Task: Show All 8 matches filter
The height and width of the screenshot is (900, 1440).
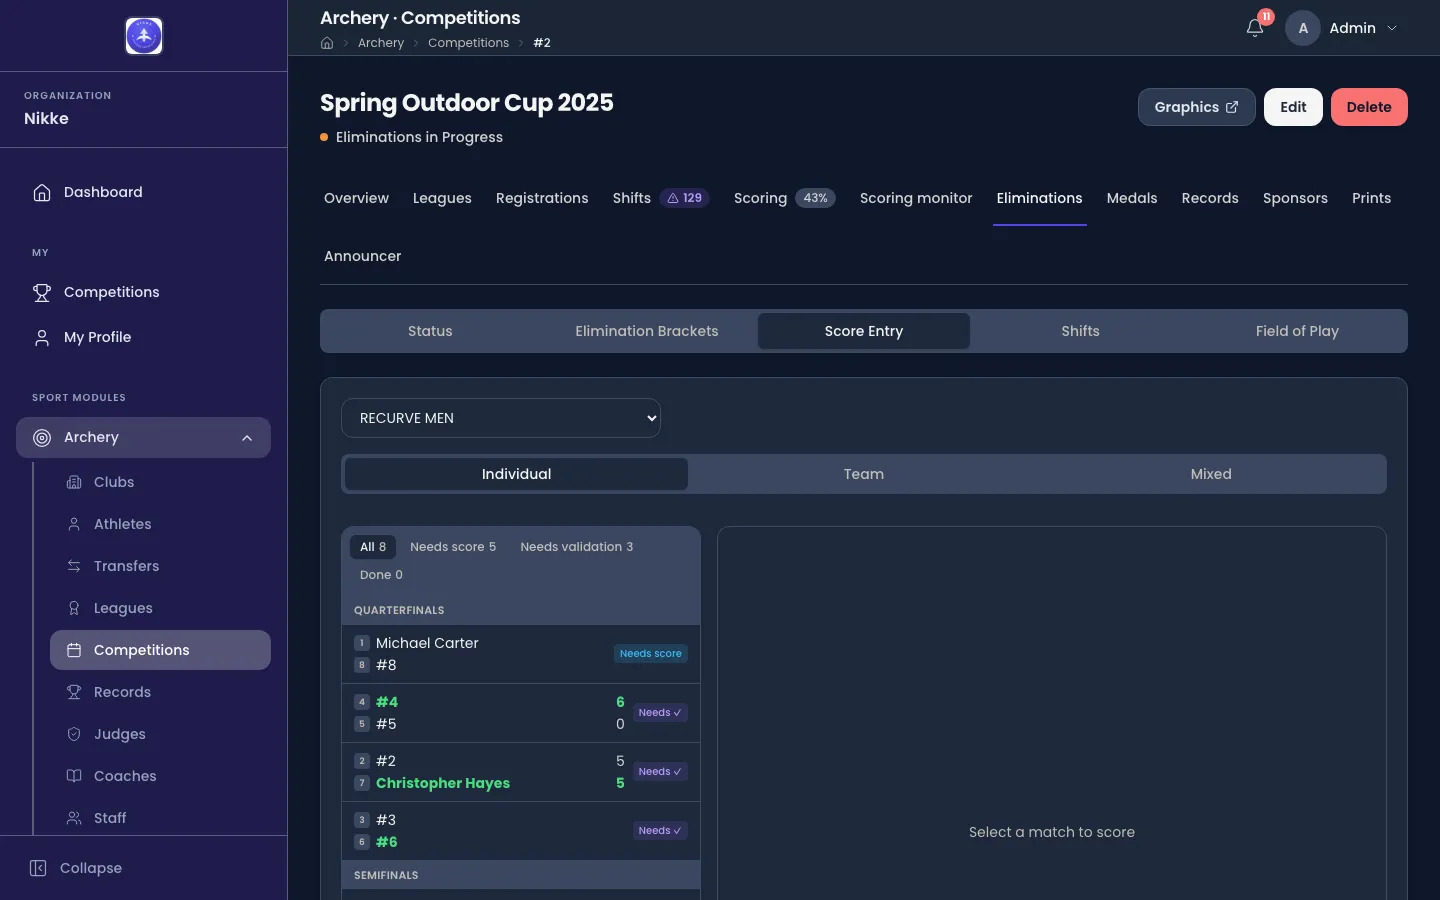Action: [x=373, y=547]
